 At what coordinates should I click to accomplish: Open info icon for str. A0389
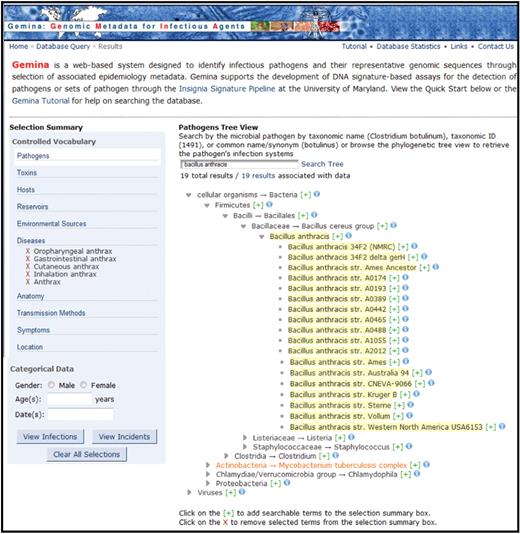tap(405, 298)
